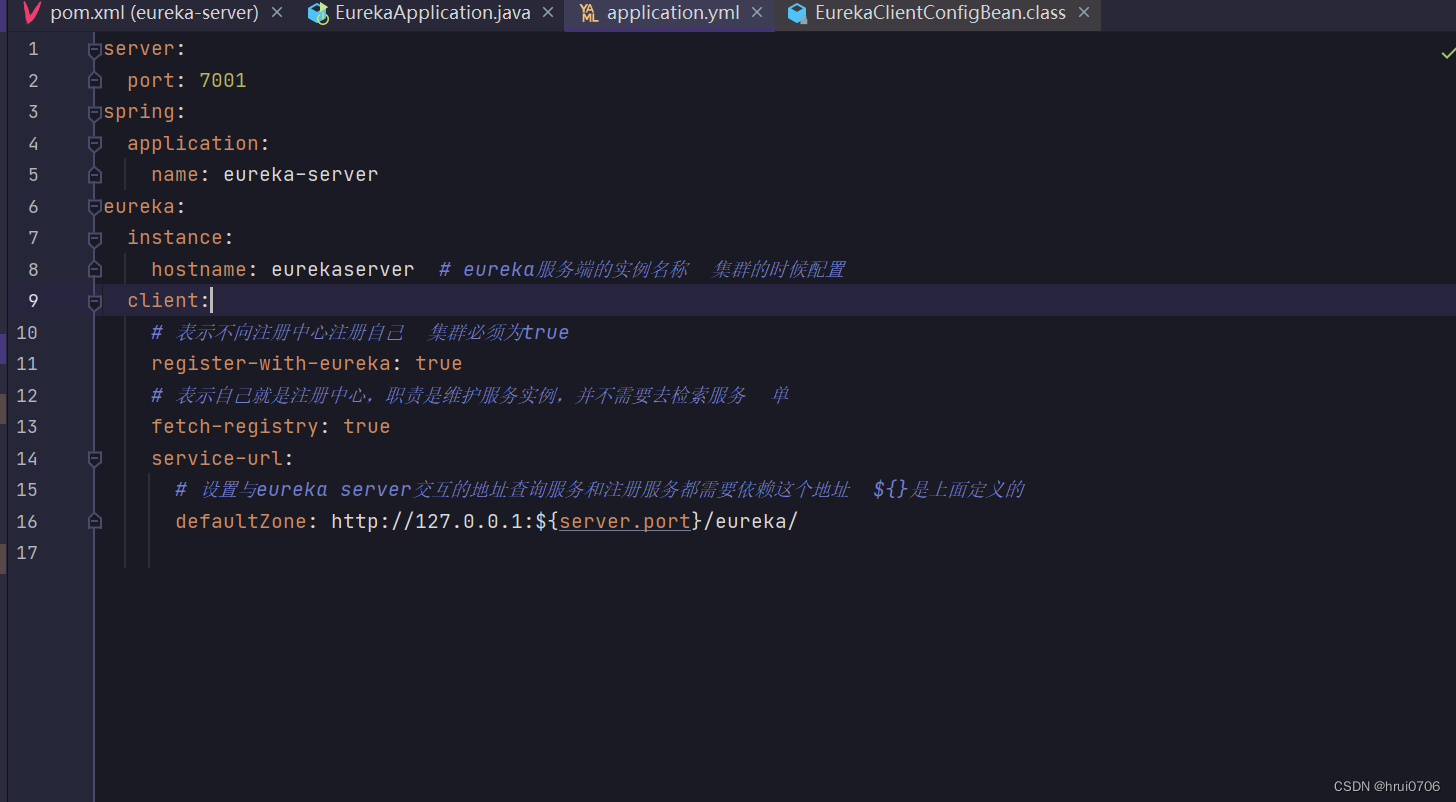Click the green inspection checkmark icon
1456x802 pixels.
[1446, 53]
